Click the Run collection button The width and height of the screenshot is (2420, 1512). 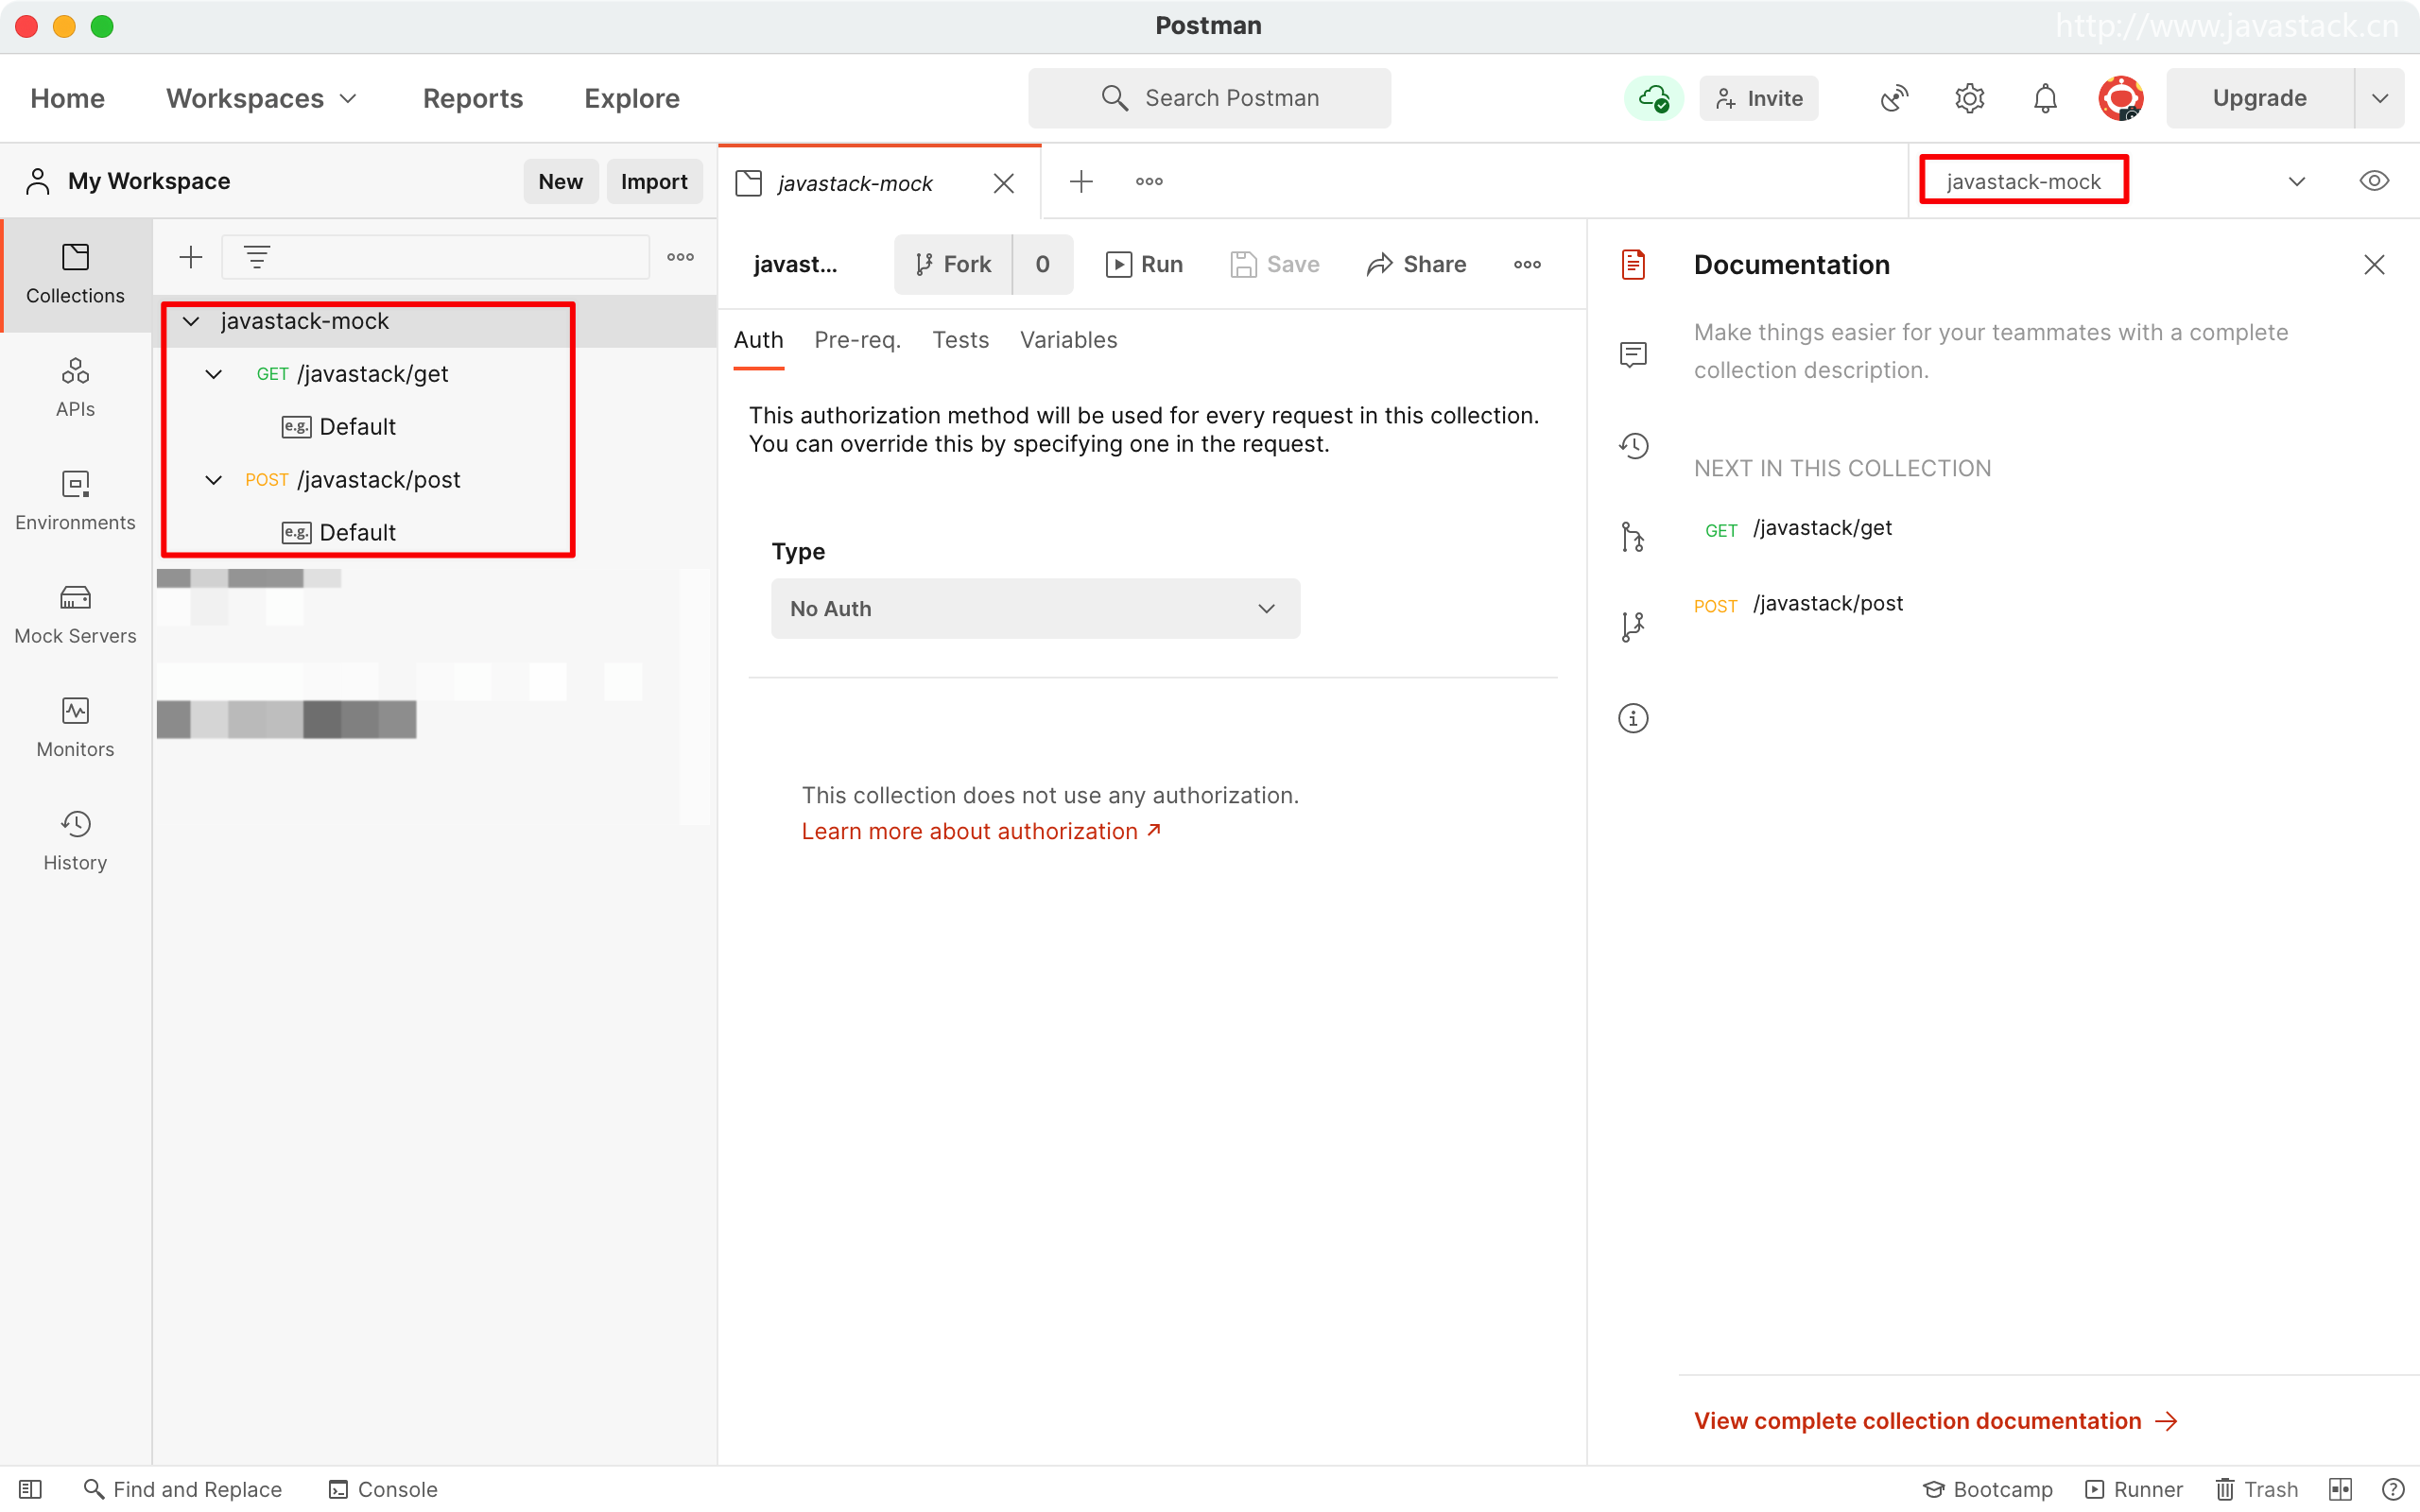(x=1144, y=264)
